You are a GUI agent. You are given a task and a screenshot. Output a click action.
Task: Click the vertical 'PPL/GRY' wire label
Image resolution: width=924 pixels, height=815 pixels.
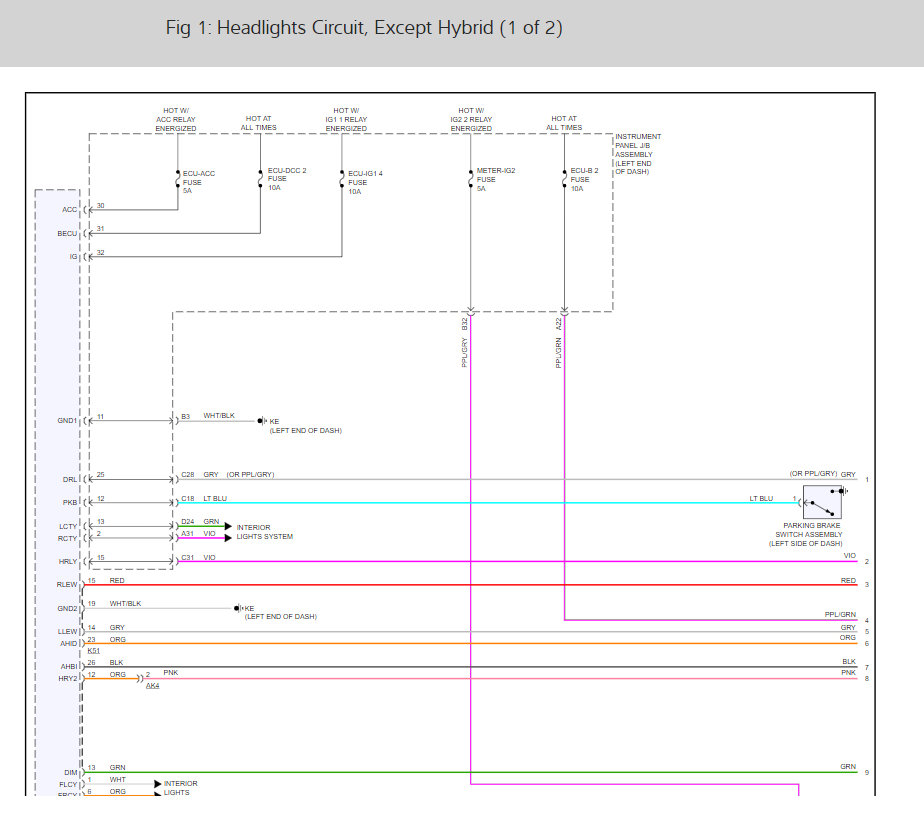[x=464, y=353]
